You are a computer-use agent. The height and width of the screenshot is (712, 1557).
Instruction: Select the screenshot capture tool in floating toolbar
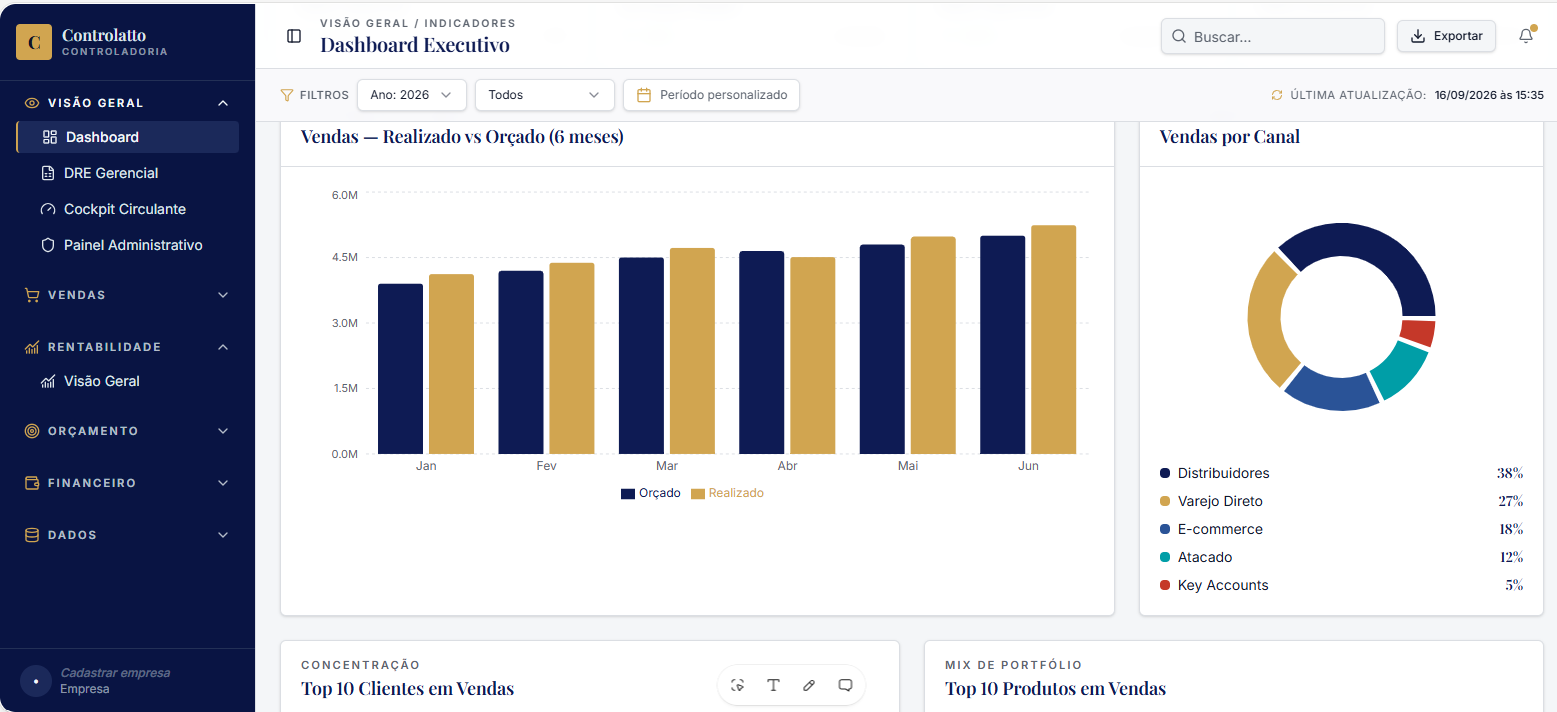pyautogui.click(x=738, y=685)
